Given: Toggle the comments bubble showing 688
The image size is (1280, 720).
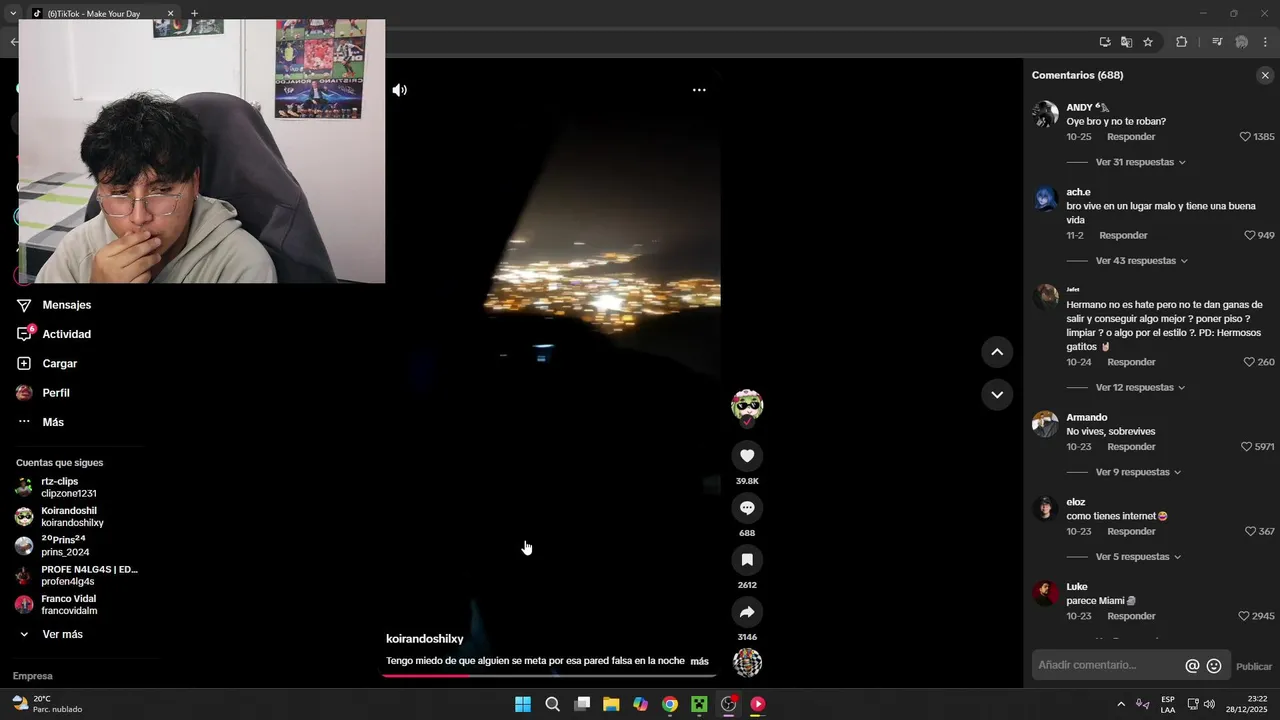Looking at the screenshot, I should tap(747, 508).
